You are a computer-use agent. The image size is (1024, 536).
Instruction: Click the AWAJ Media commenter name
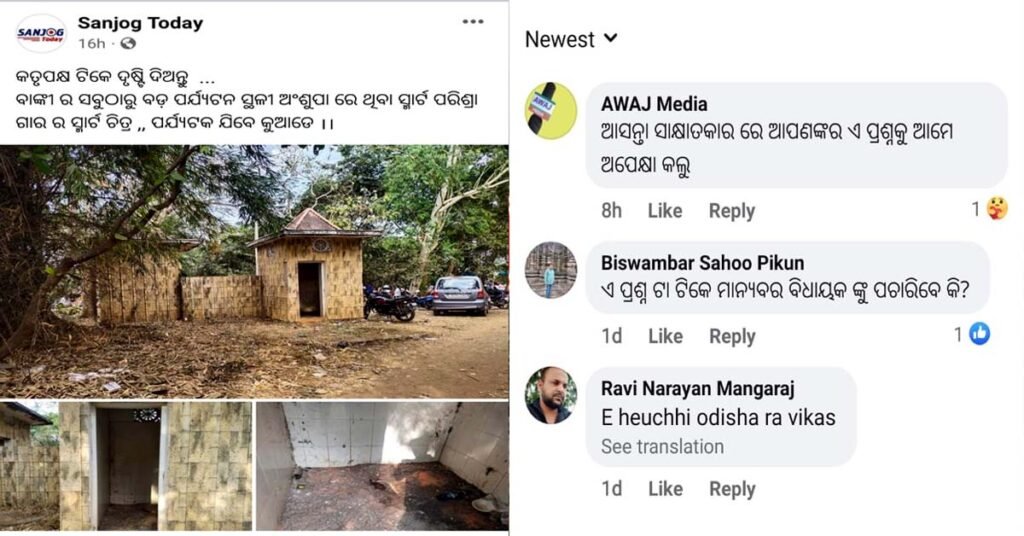pos(654,104)
